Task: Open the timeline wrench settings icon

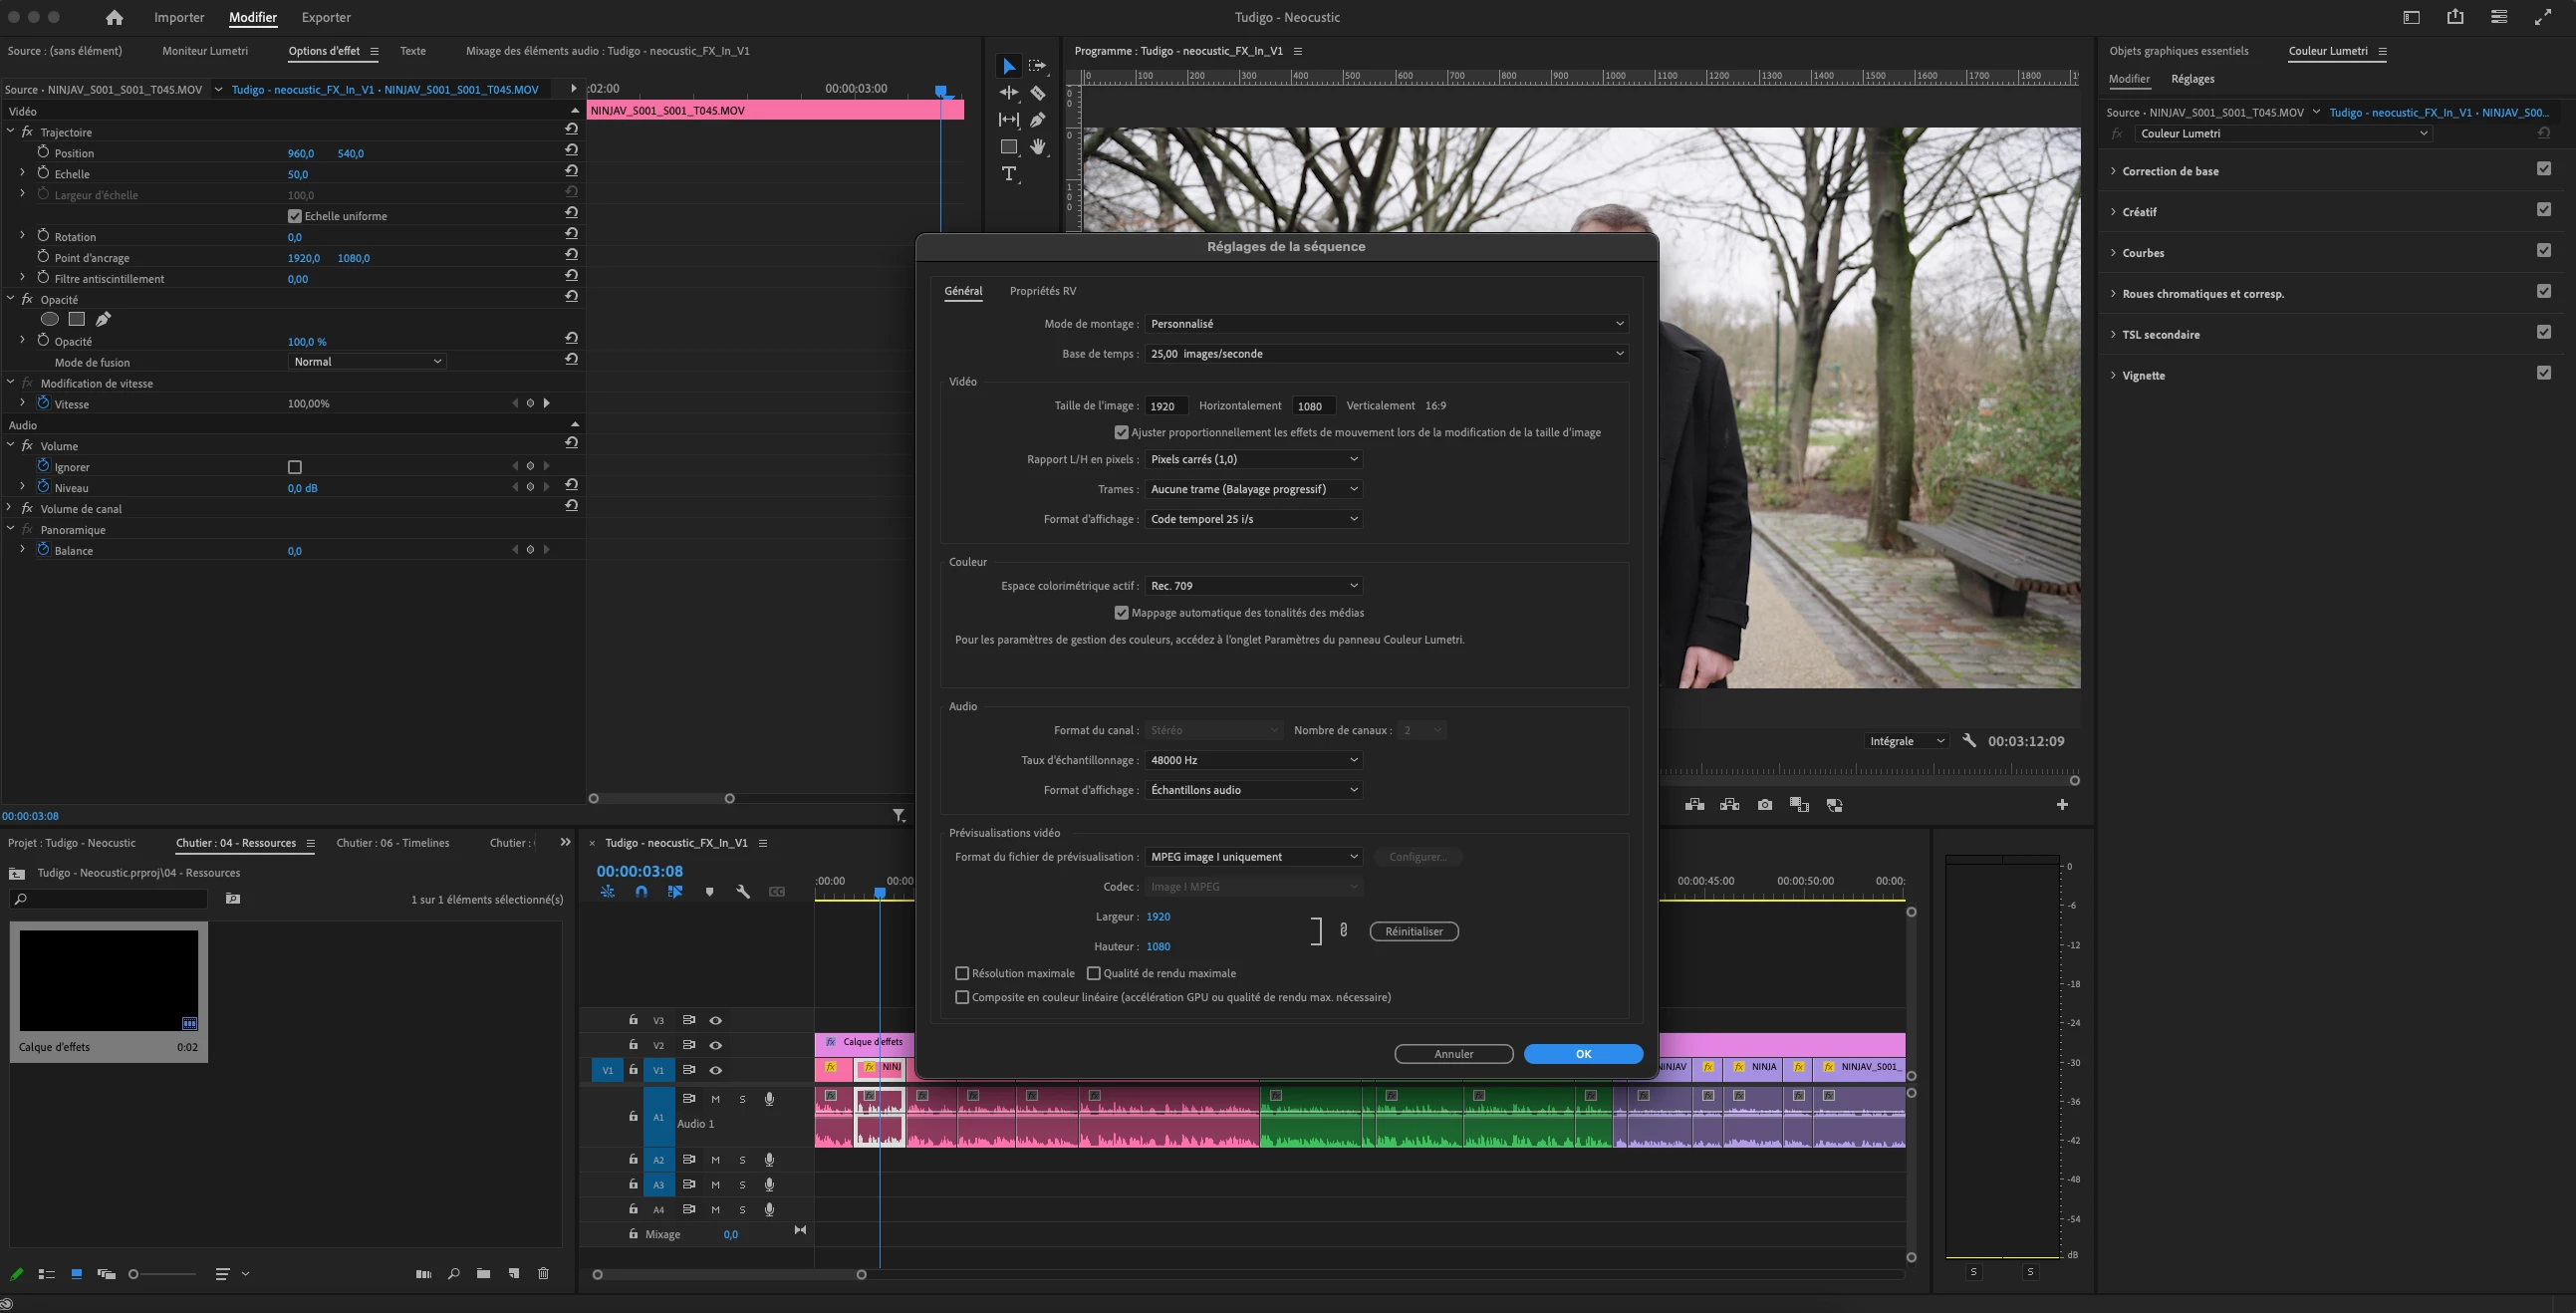Action: pyautogui.click(x=743, y=892)
